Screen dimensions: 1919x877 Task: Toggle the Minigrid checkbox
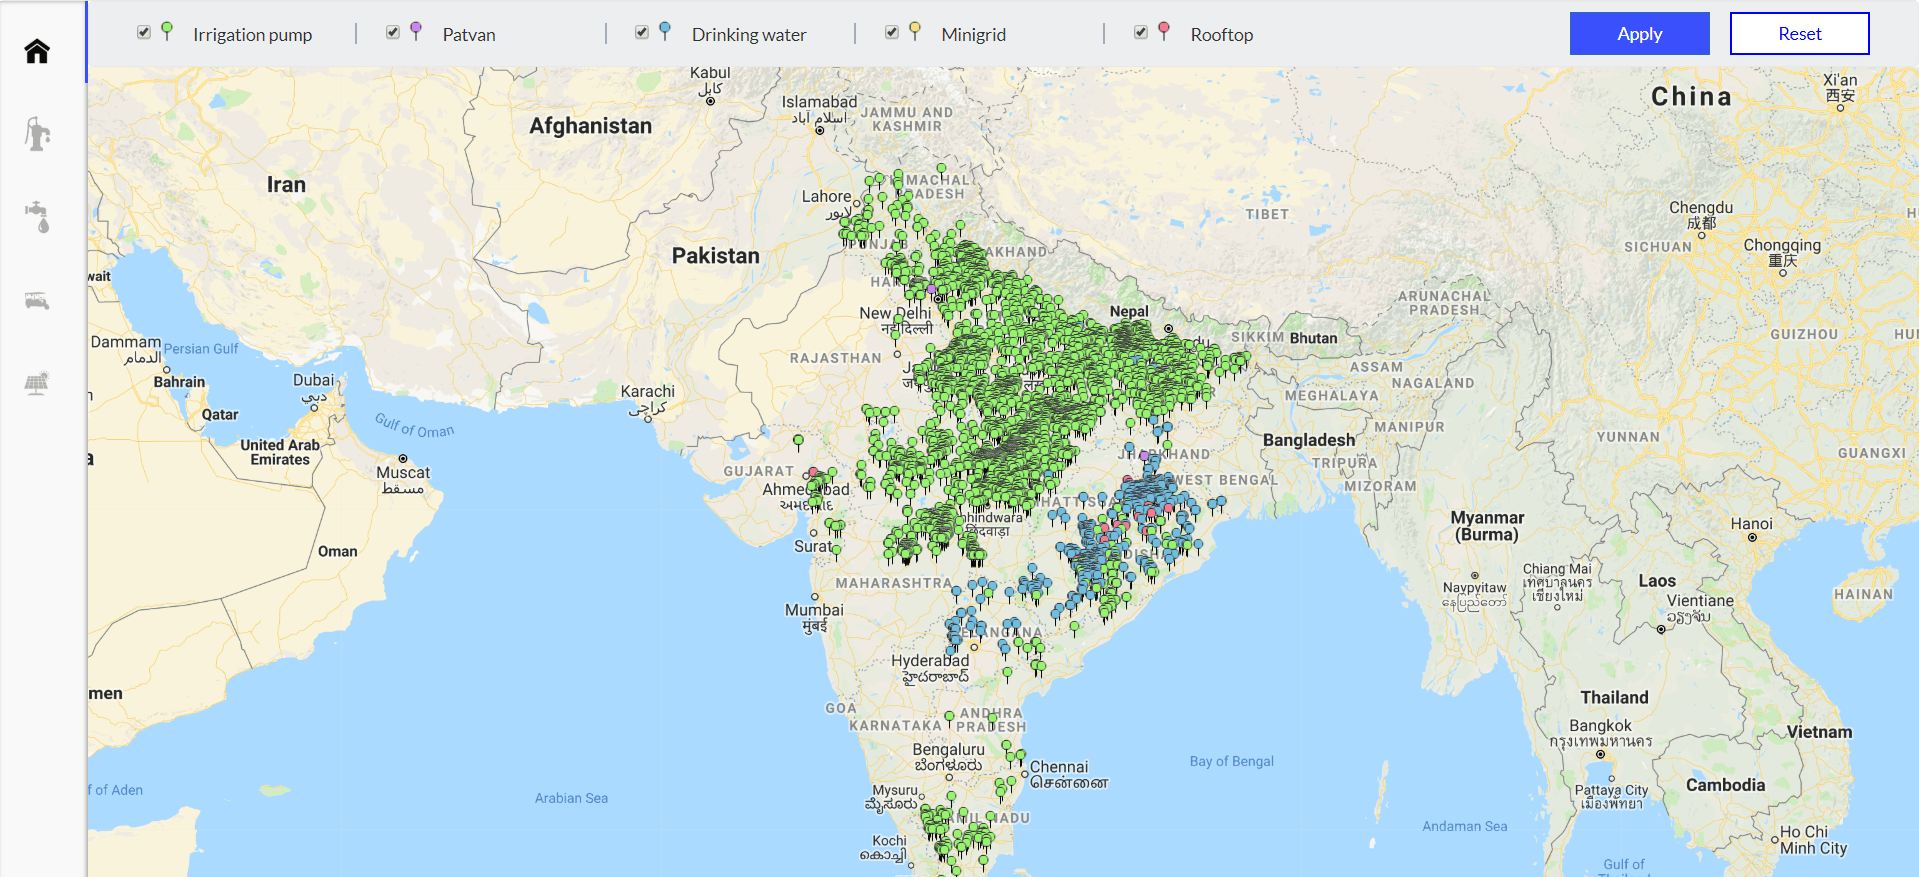pos(892,32)
